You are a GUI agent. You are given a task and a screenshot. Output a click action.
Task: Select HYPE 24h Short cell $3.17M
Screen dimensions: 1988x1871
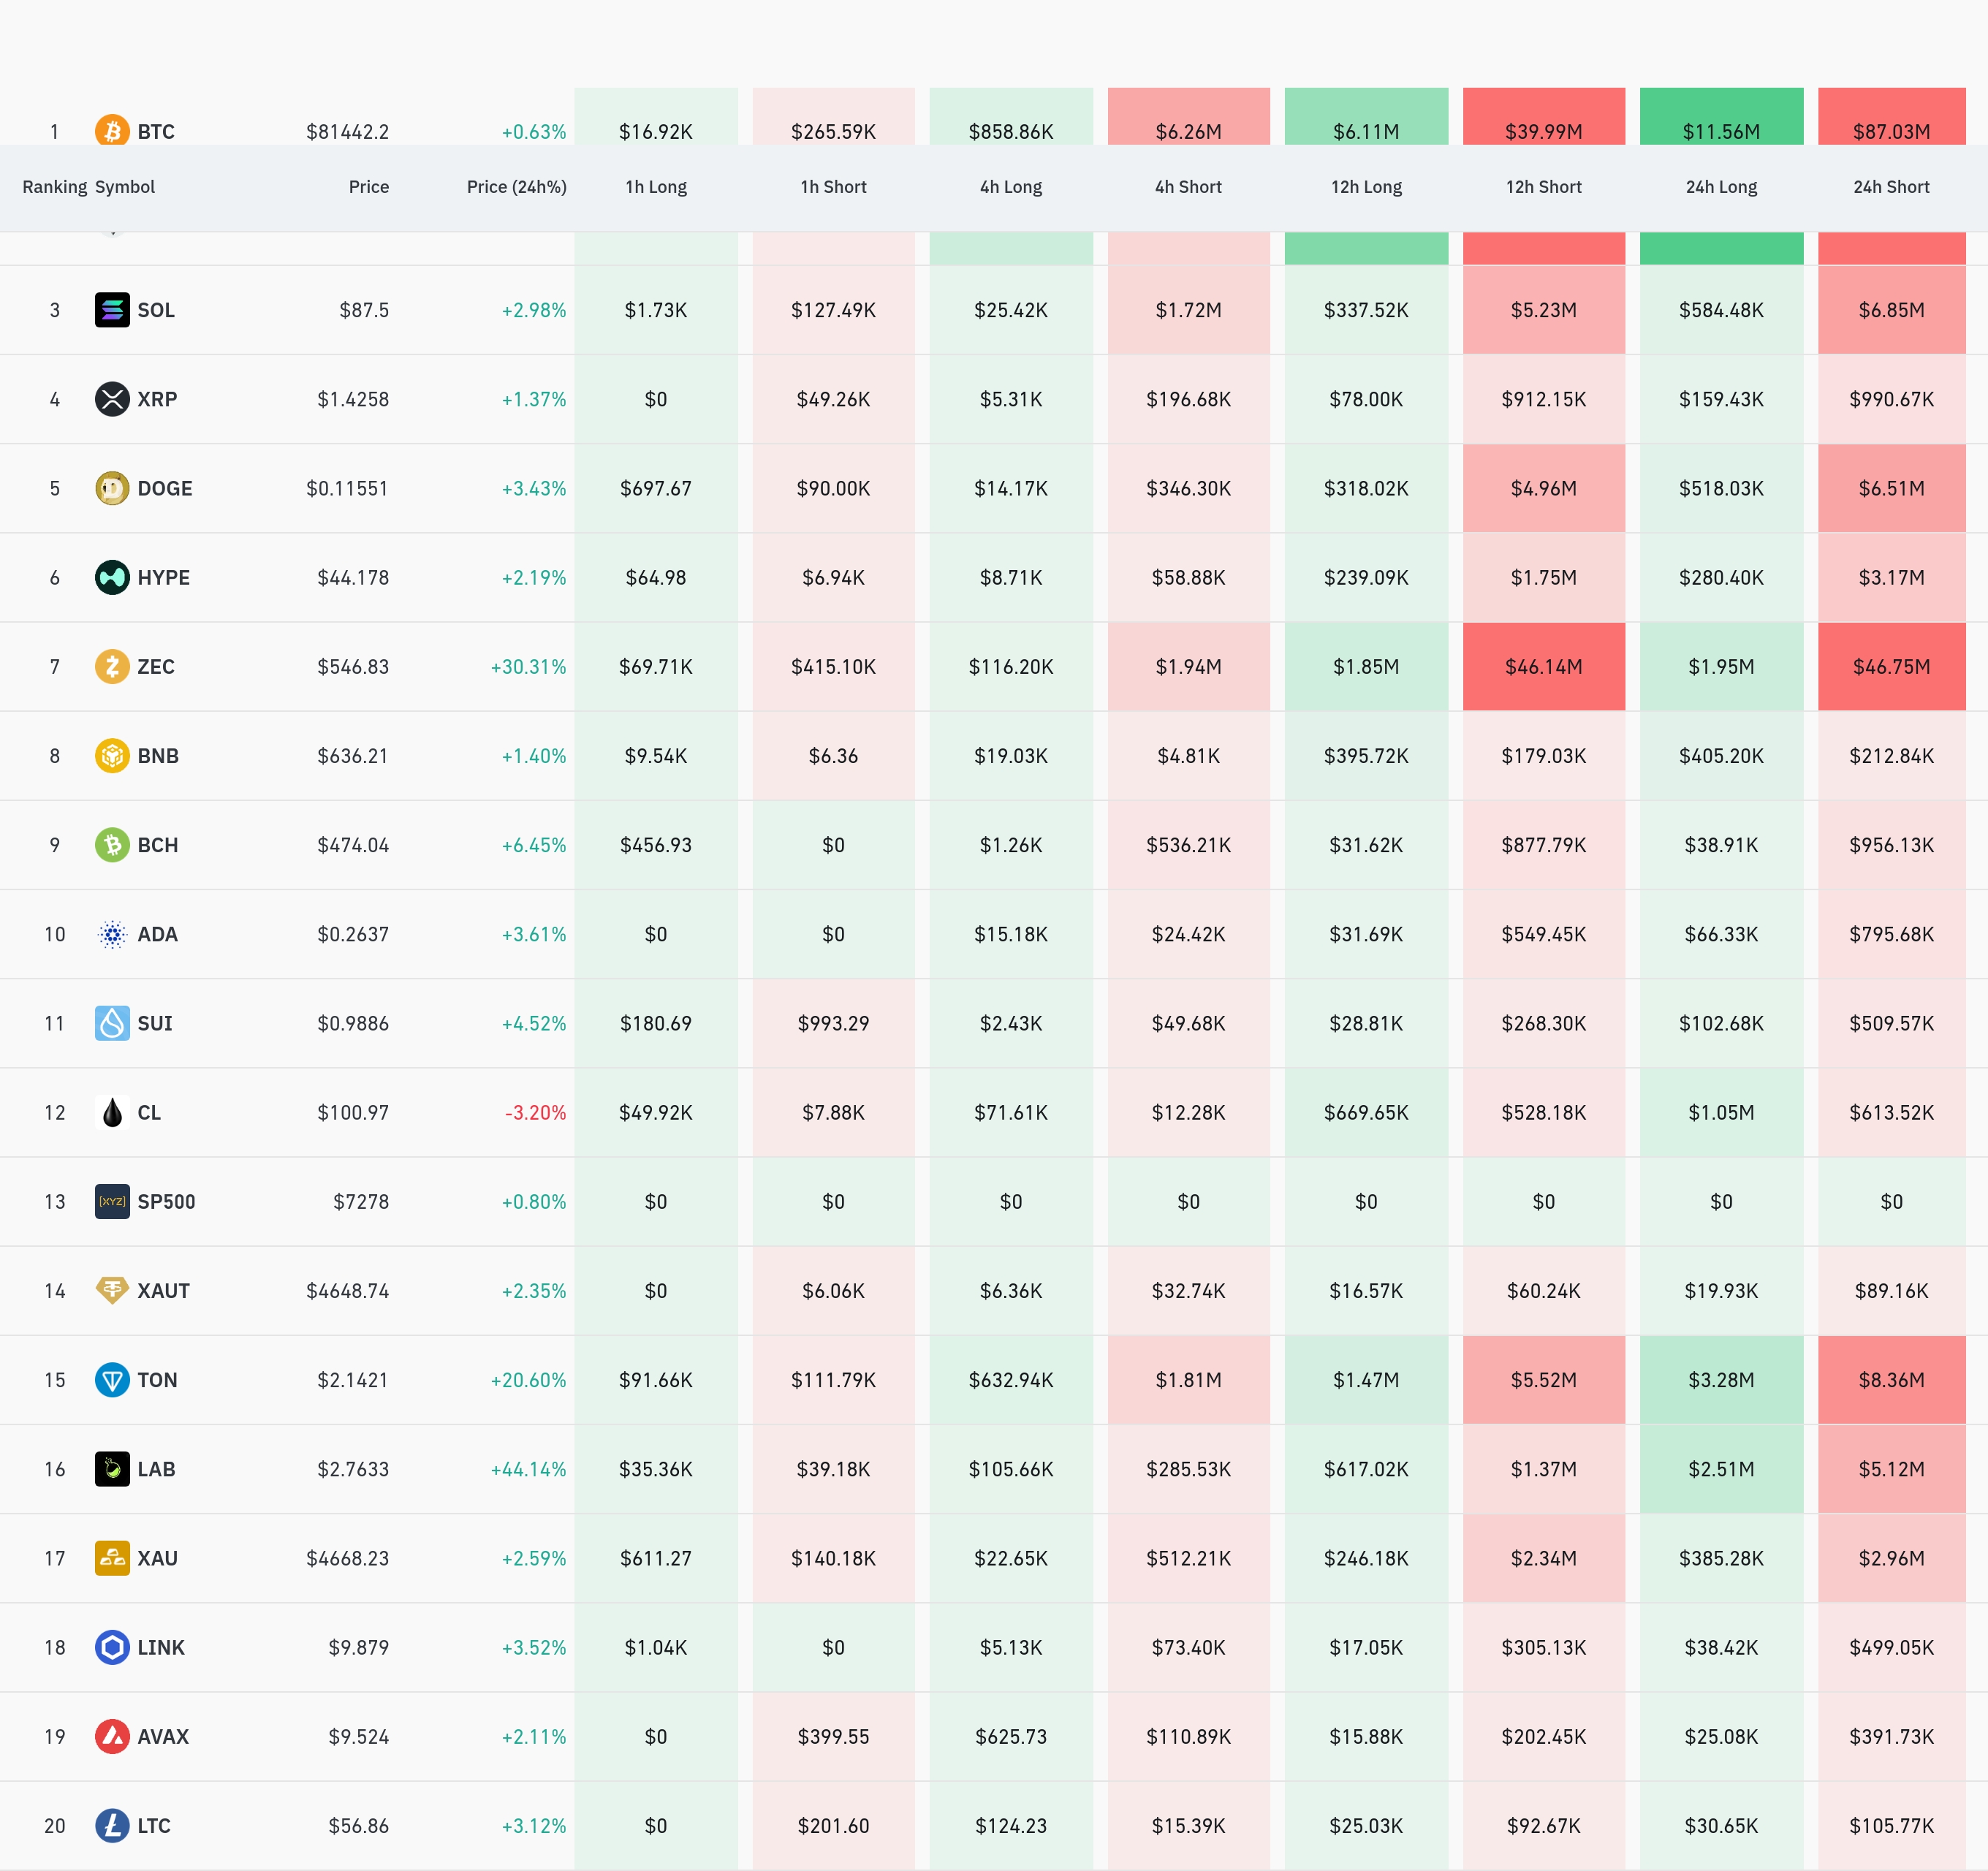click(1892, 577)
